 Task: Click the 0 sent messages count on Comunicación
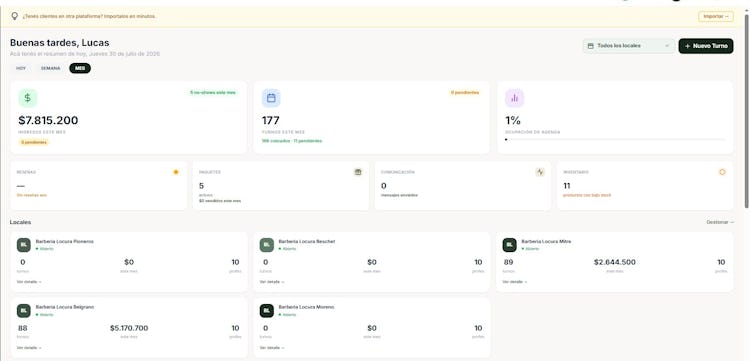pyautogui.click(x=384, y=186)
